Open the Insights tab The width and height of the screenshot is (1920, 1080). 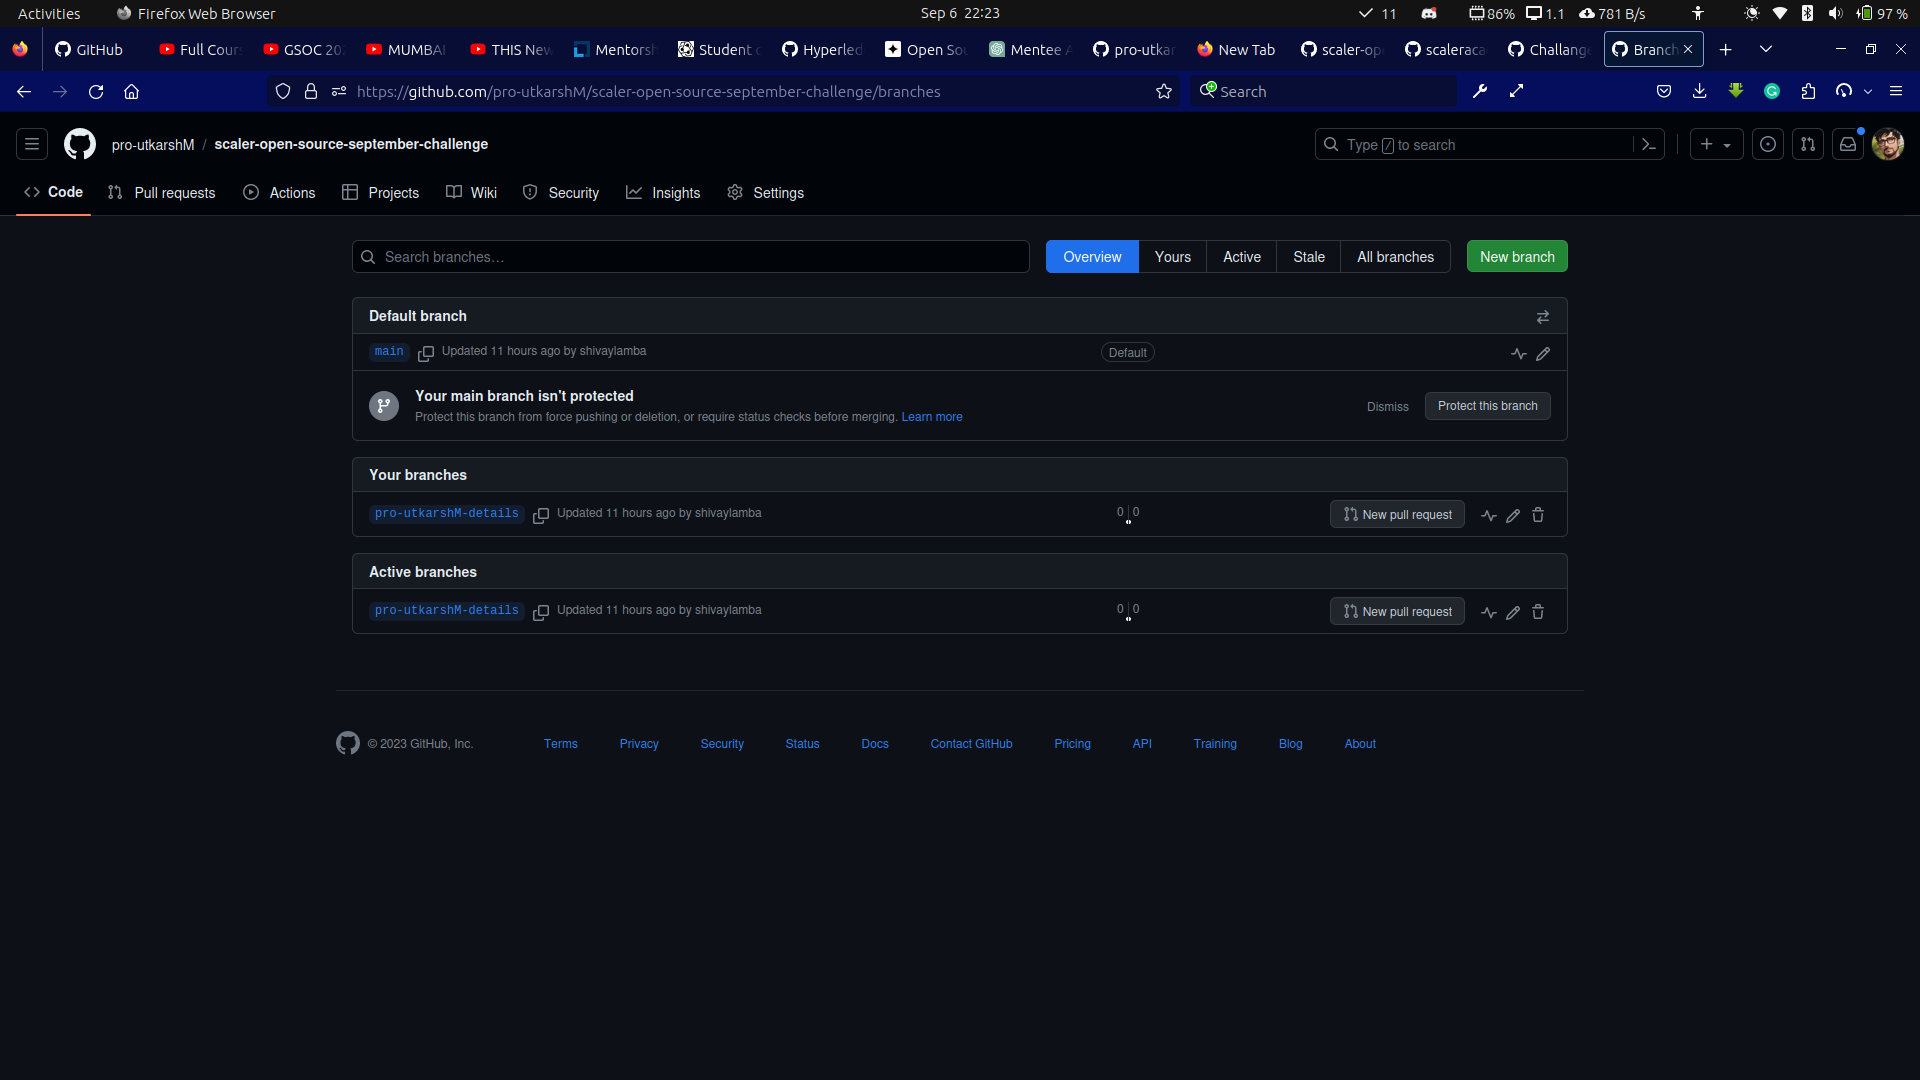click(x=663, y=193)
